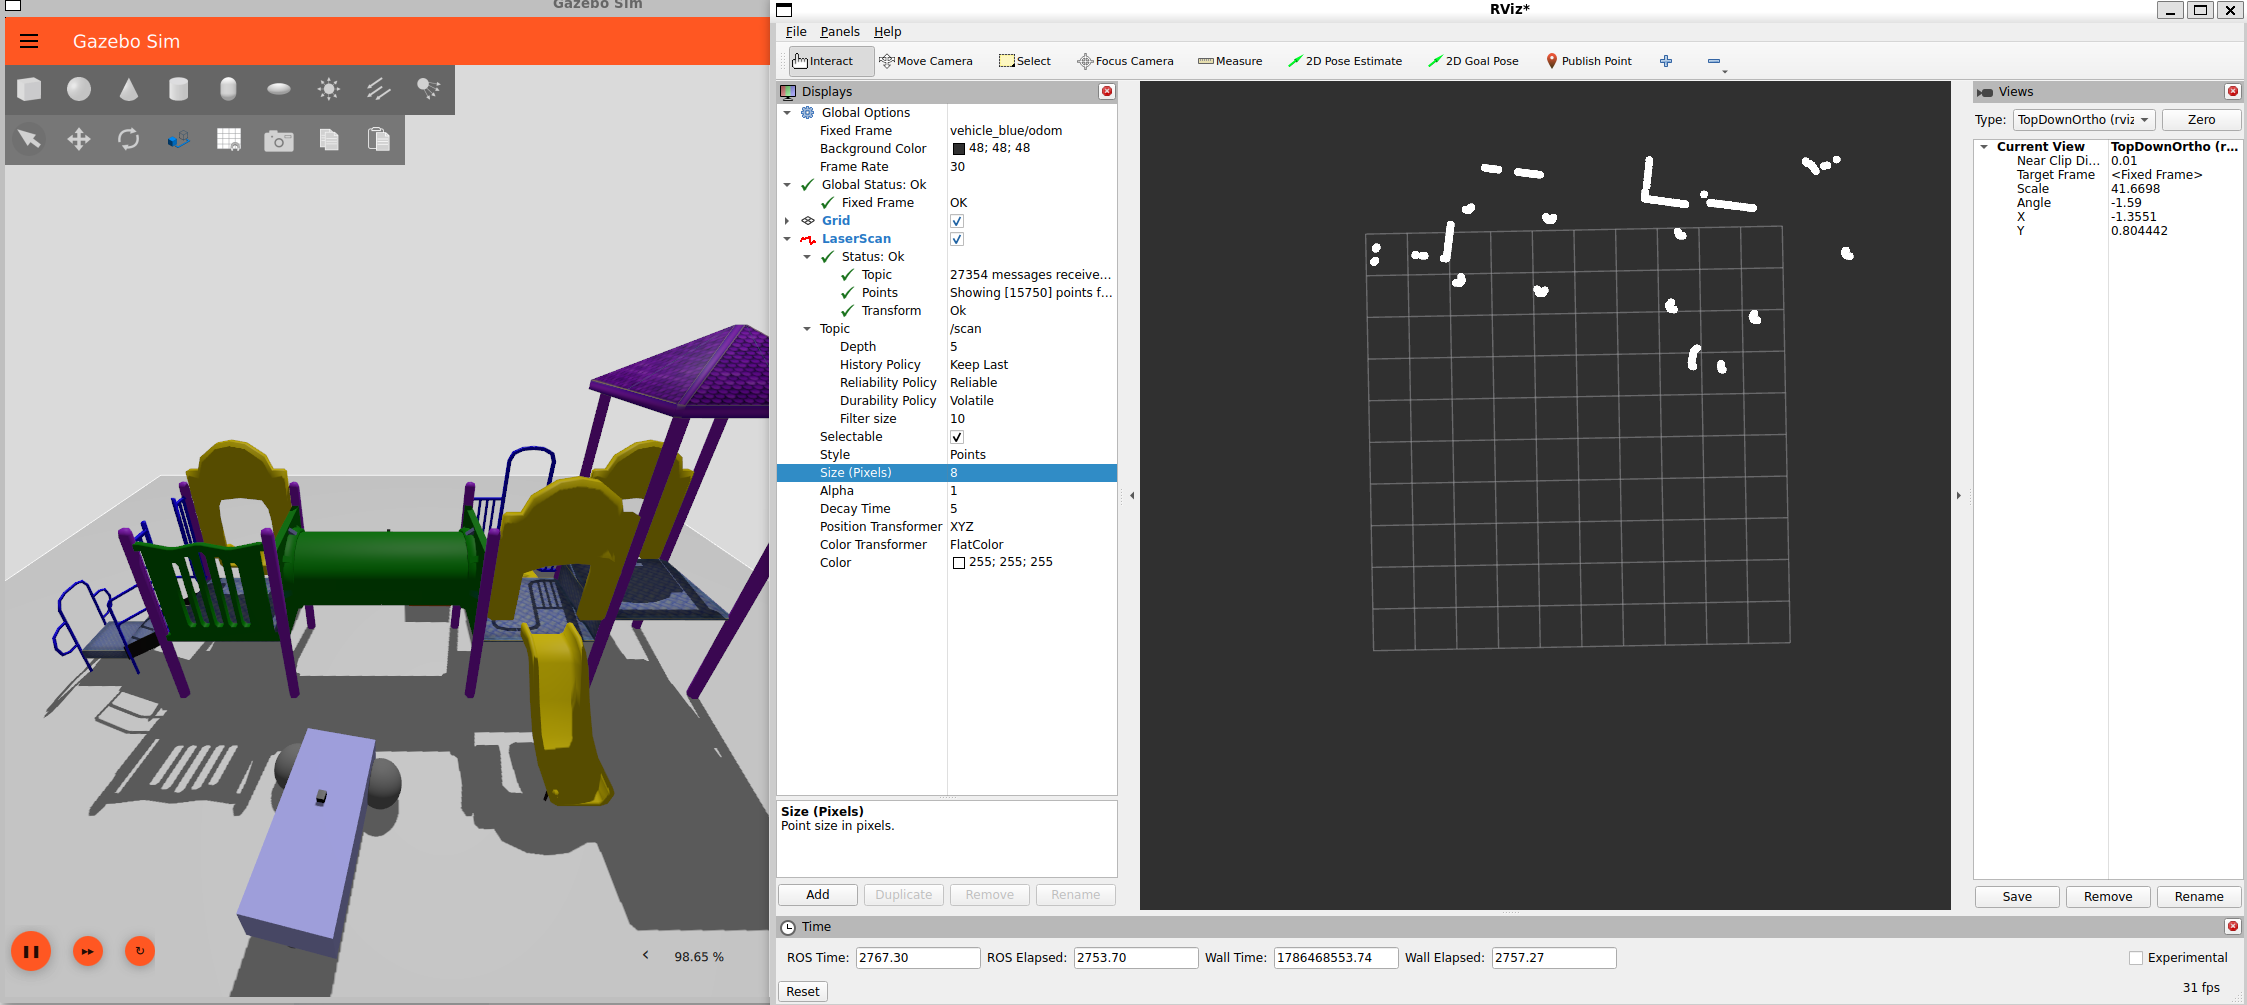Click the Background Color swatch
Screen dimensions: 2247x1005
point(959,149)
